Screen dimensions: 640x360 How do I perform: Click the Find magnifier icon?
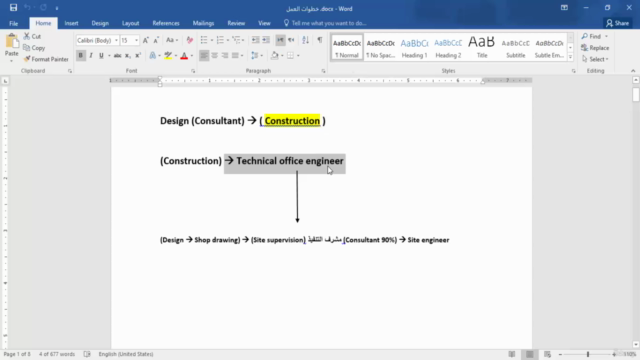click(x=585, y=36)
